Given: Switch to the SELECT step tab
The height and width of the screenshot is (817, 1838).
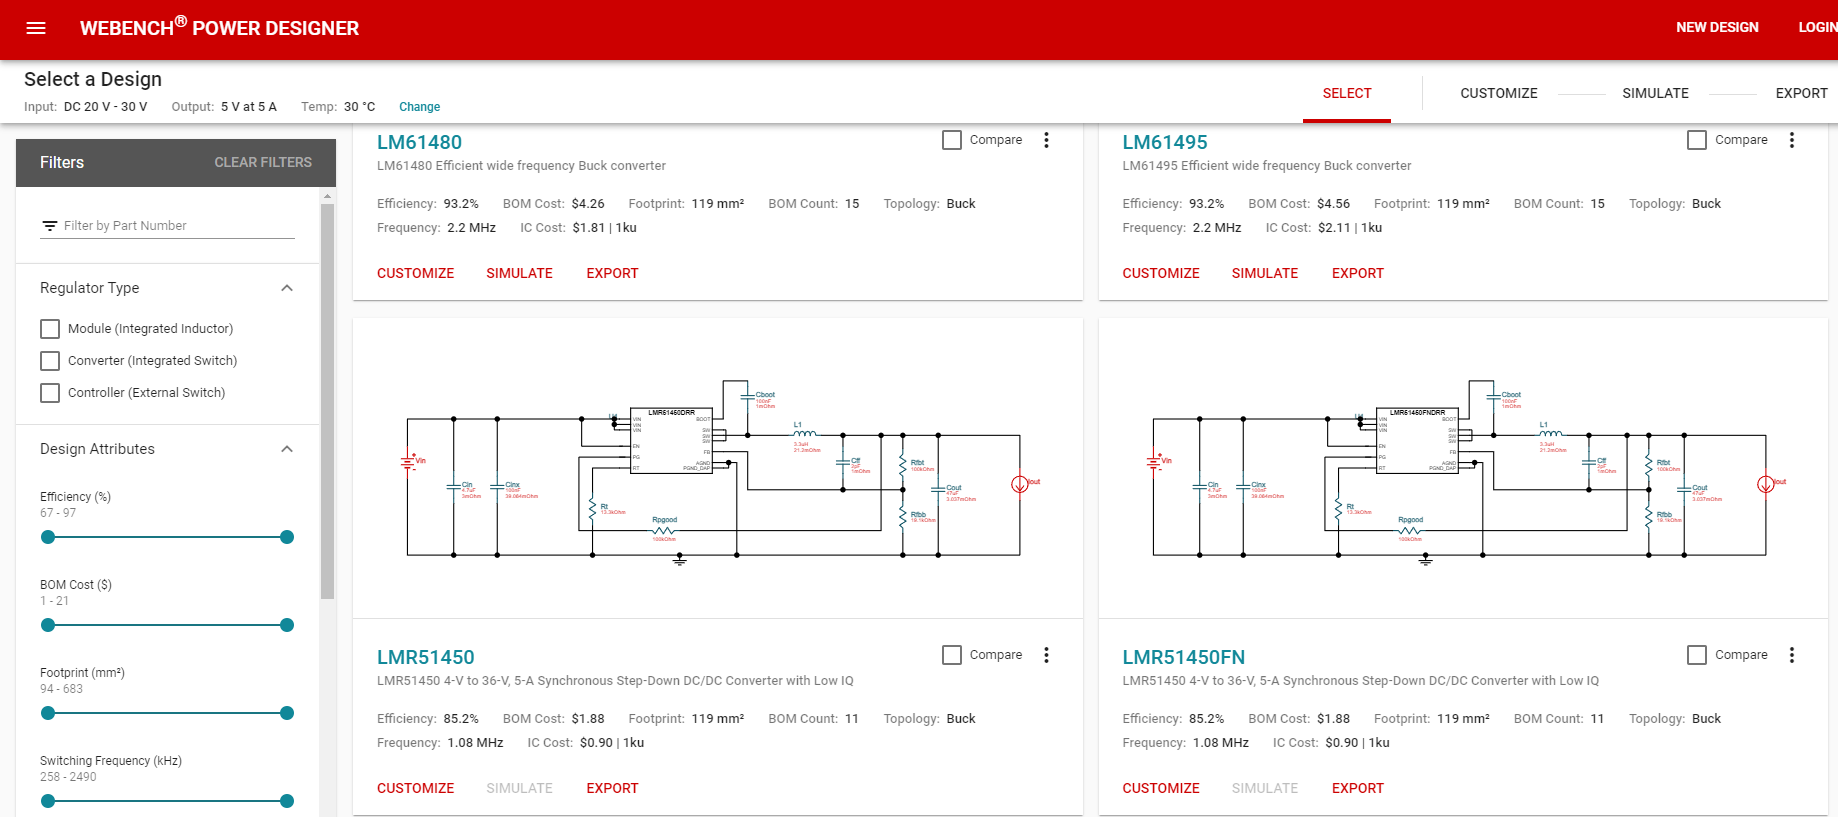Looking at the screenshot, I should tap(1347, 93).
